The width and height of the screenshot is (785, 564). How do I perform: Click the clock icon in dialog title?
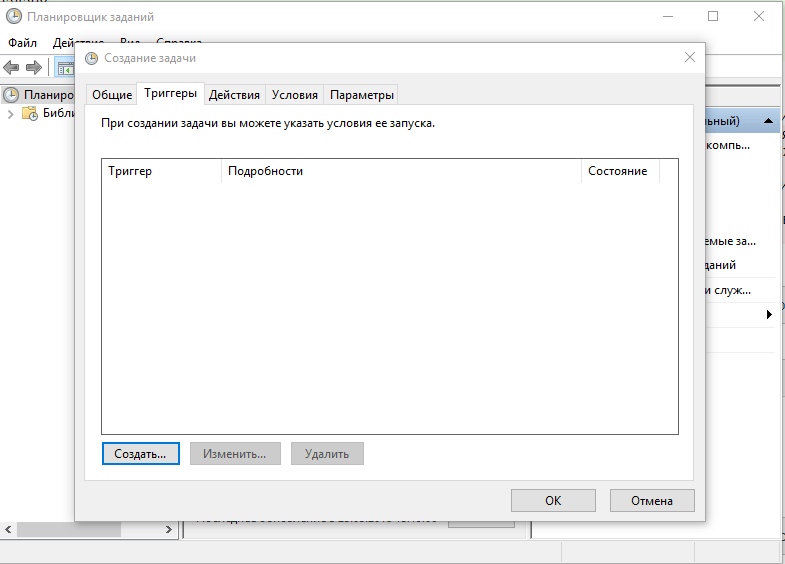(91, 58)
